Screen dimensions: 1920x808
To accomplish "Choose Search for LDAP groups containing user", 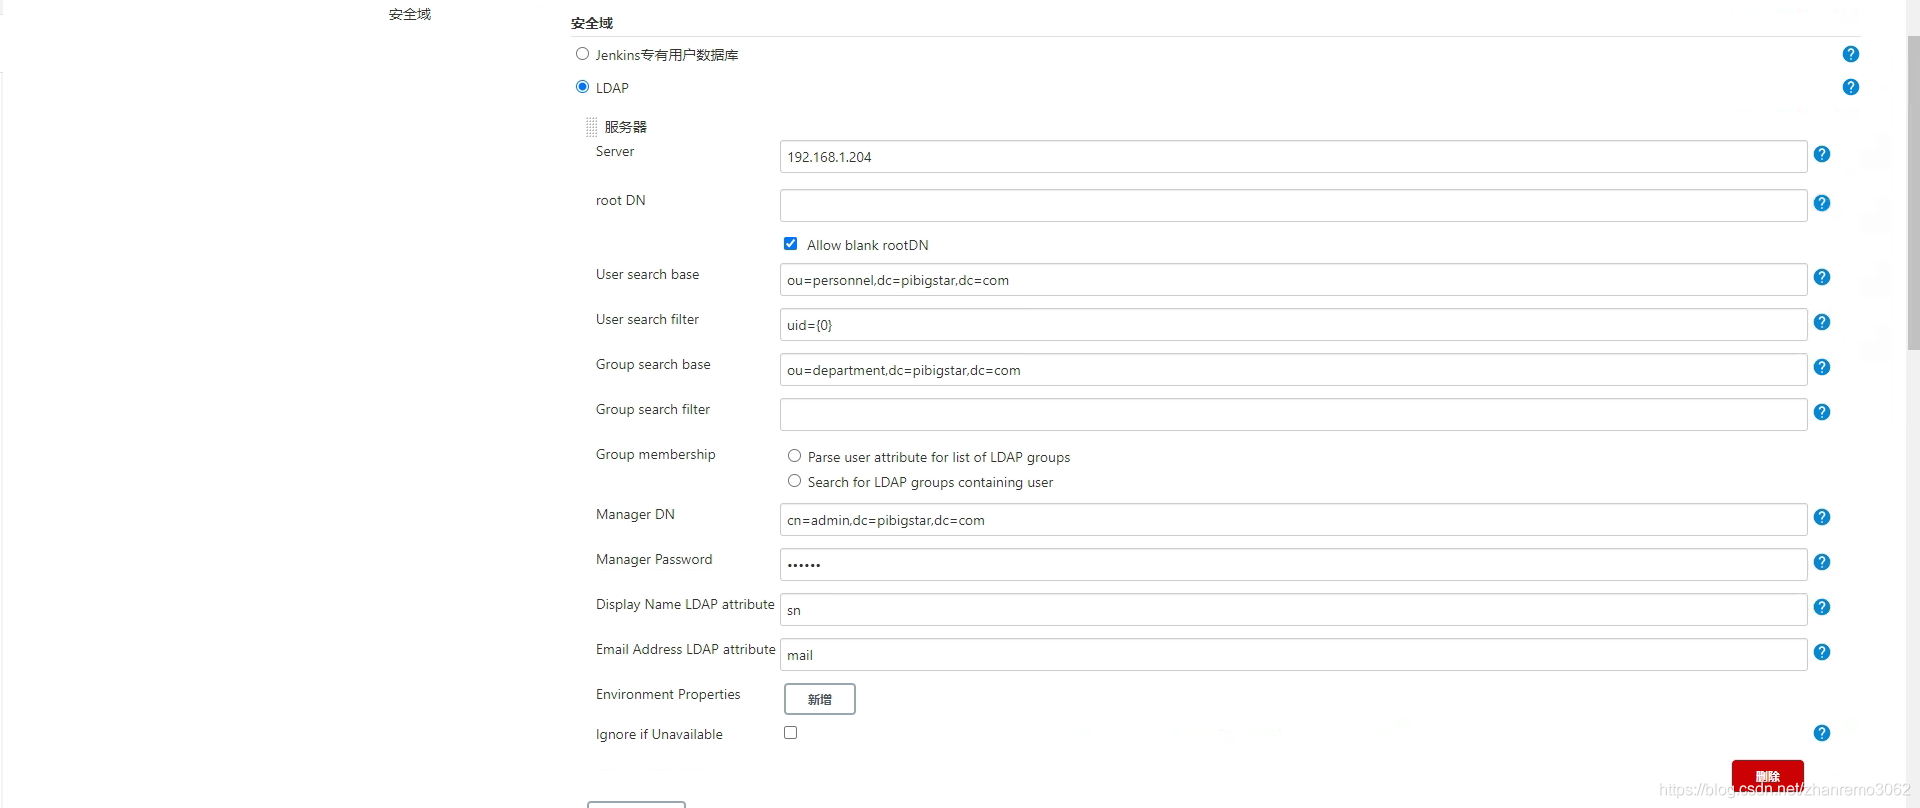I will click(x=794, y=481).
